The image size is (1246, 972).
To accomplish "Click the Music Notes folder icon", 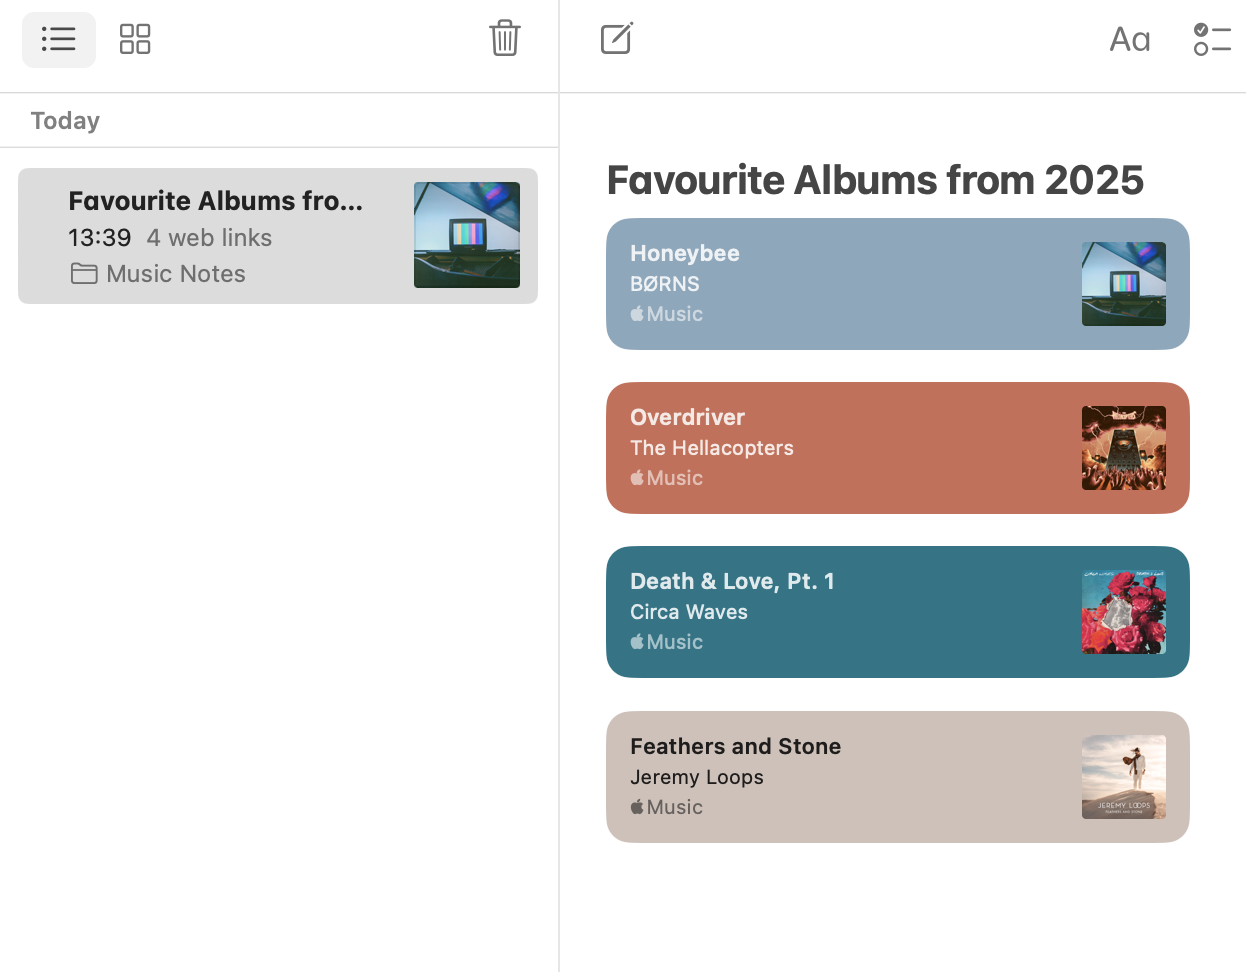I will tap(84, 274).
